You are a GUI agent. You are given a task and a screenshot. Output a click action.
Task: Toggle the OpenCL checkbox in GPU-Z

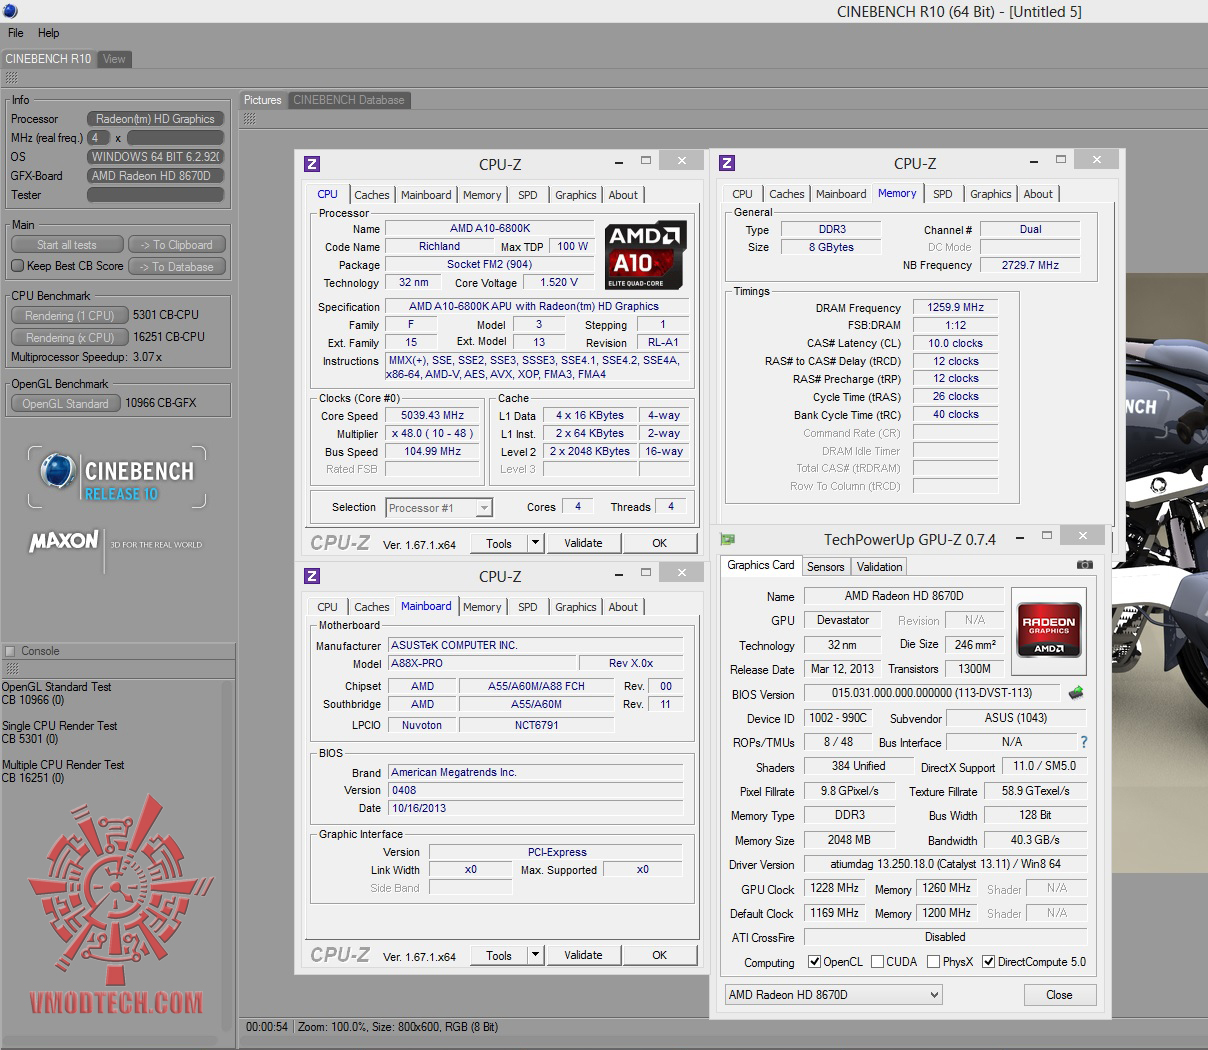point(813,962)
